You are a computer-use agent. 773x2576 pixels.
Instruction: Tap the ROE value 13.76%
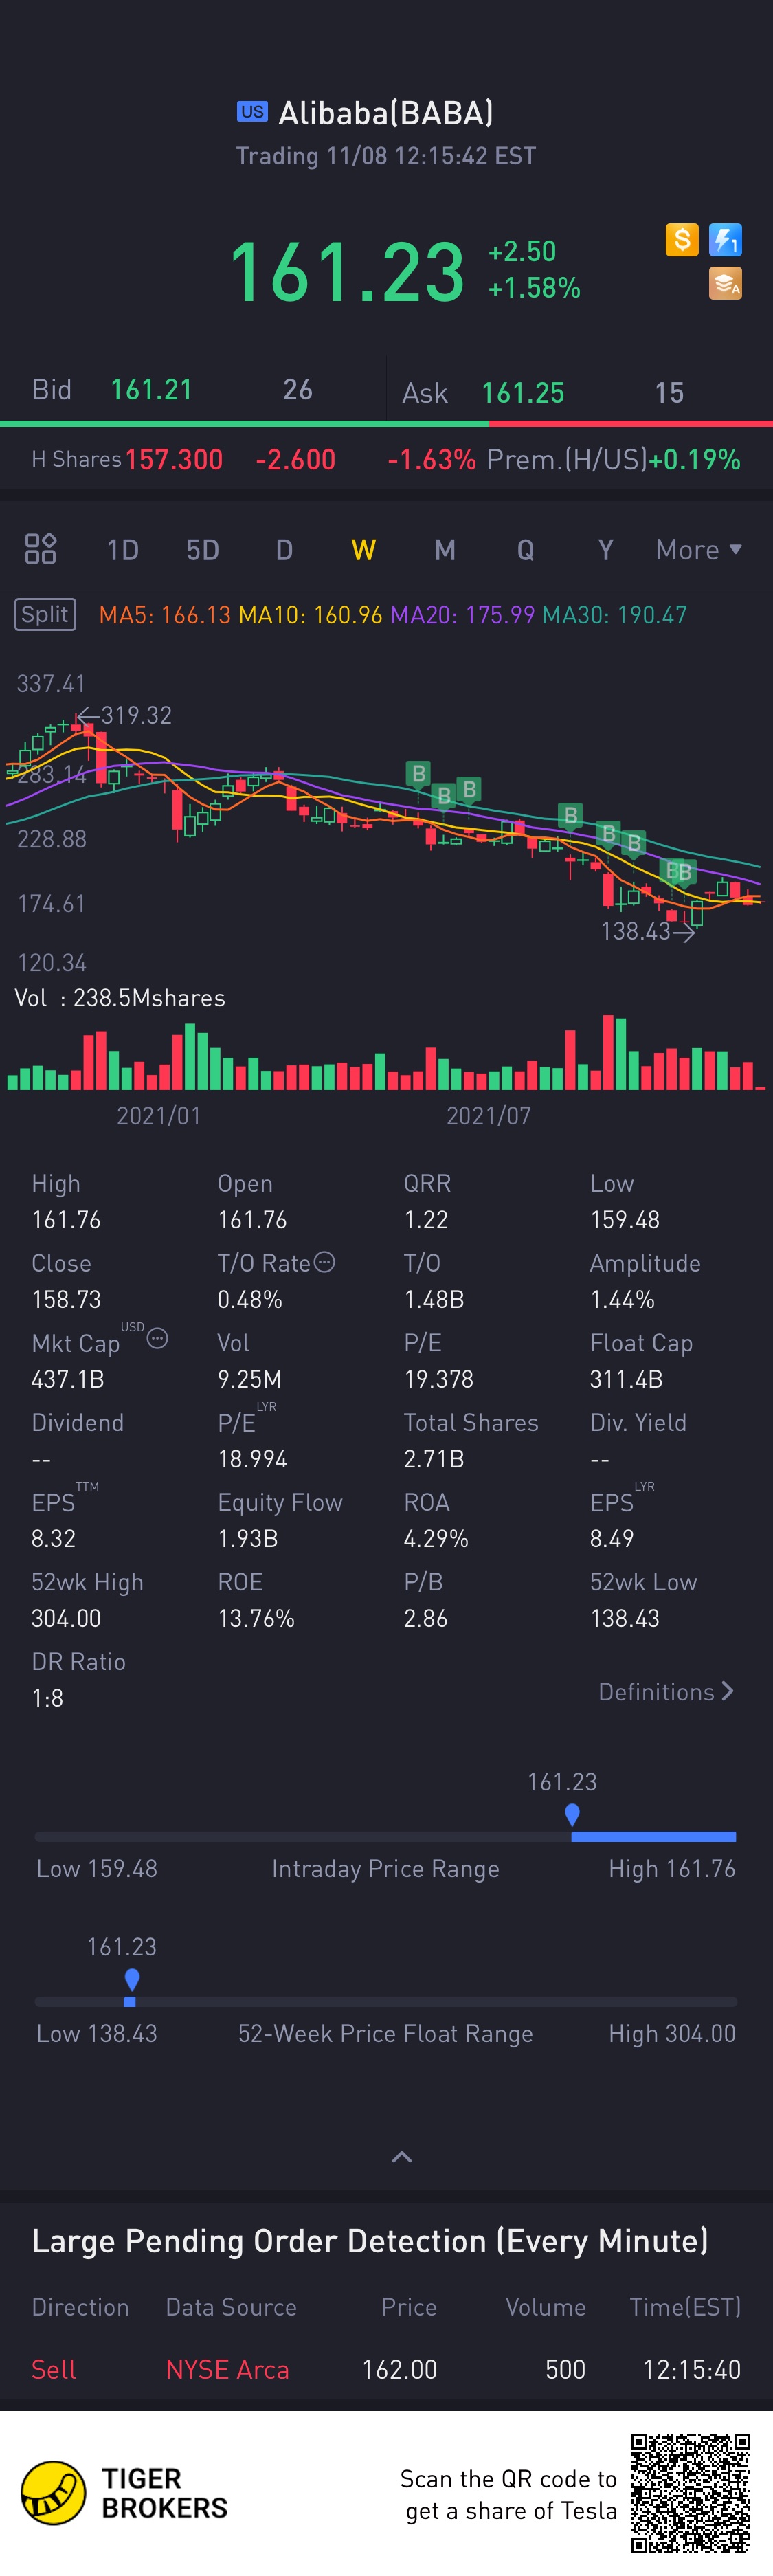point(256,1618)
